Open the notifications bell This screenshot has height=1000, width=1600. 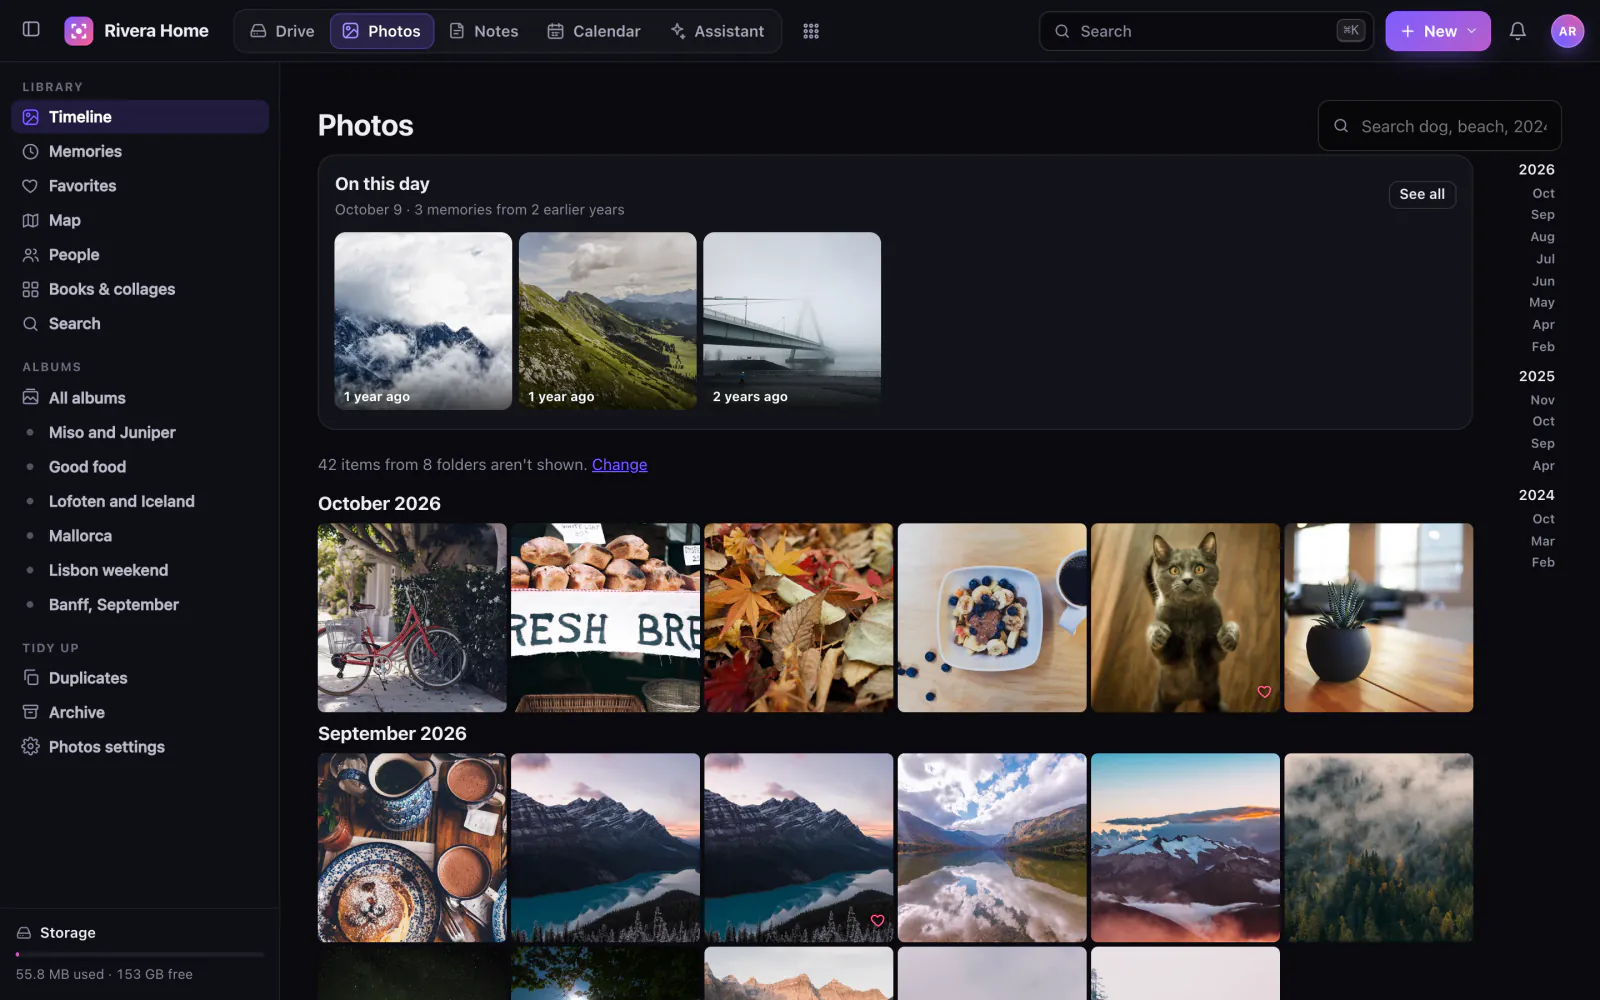1517,31
